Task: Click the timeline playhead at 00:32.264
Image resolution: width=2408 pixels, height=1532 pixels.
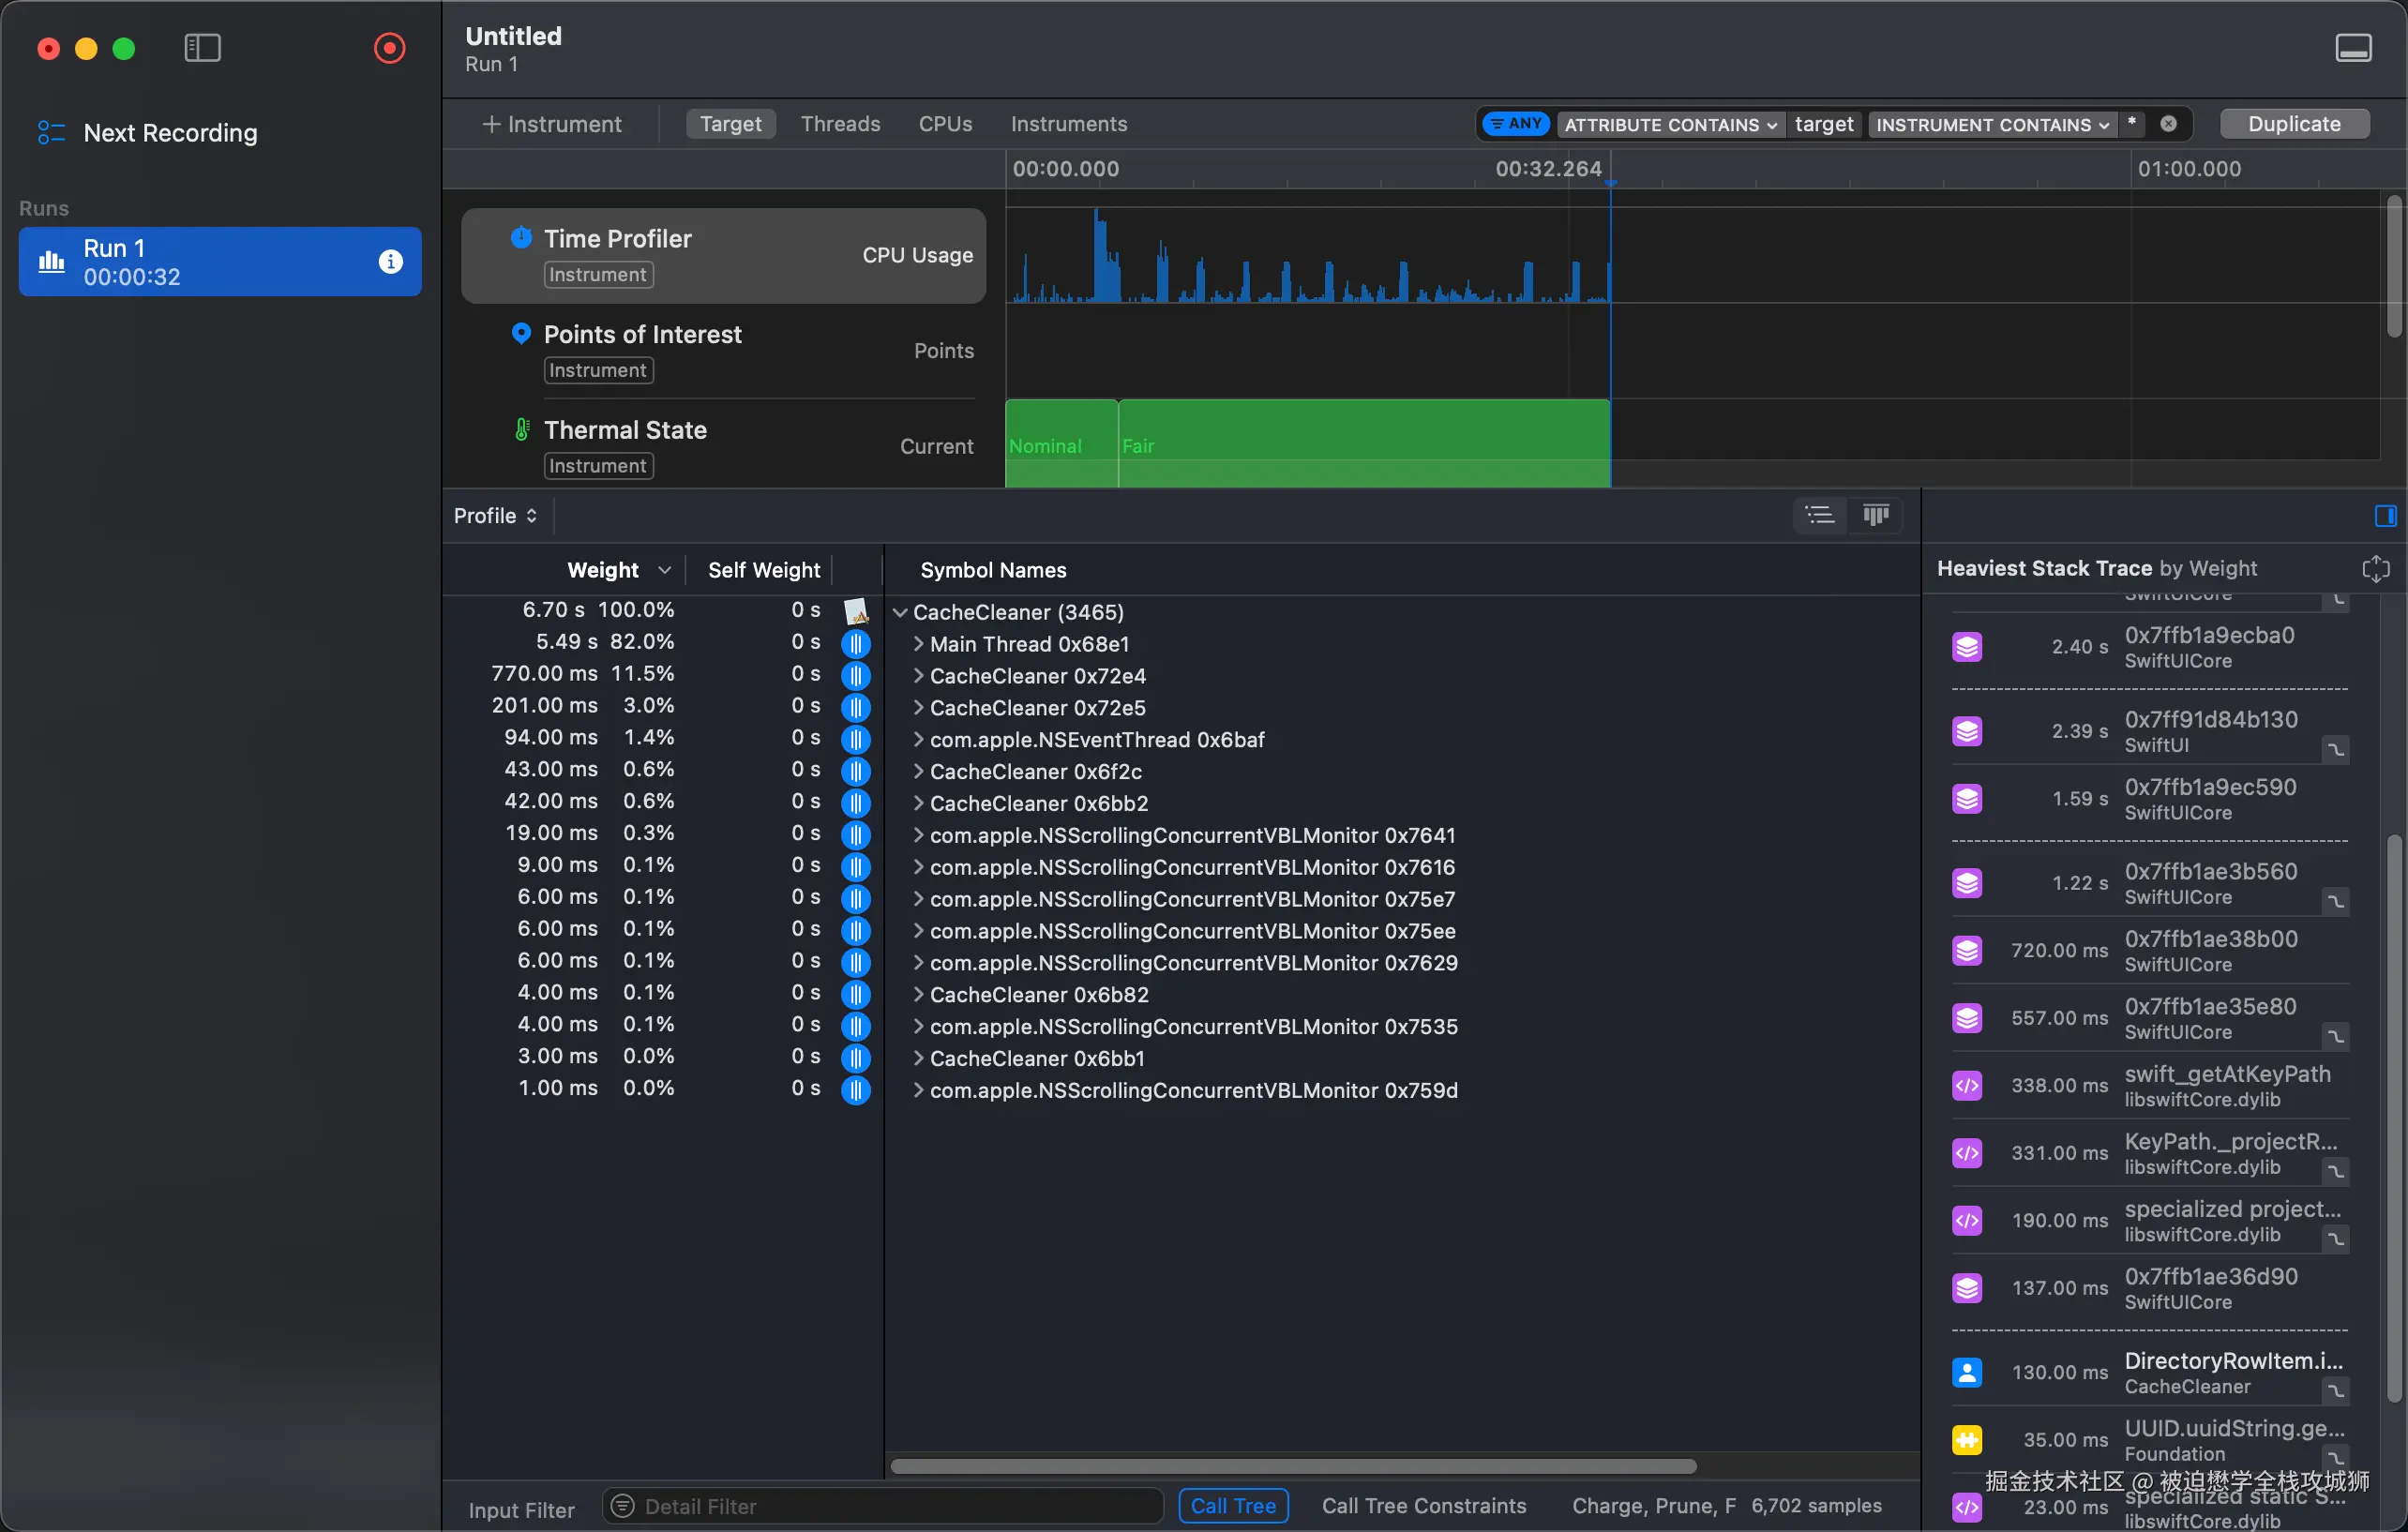Action: tap(1610, 182)
